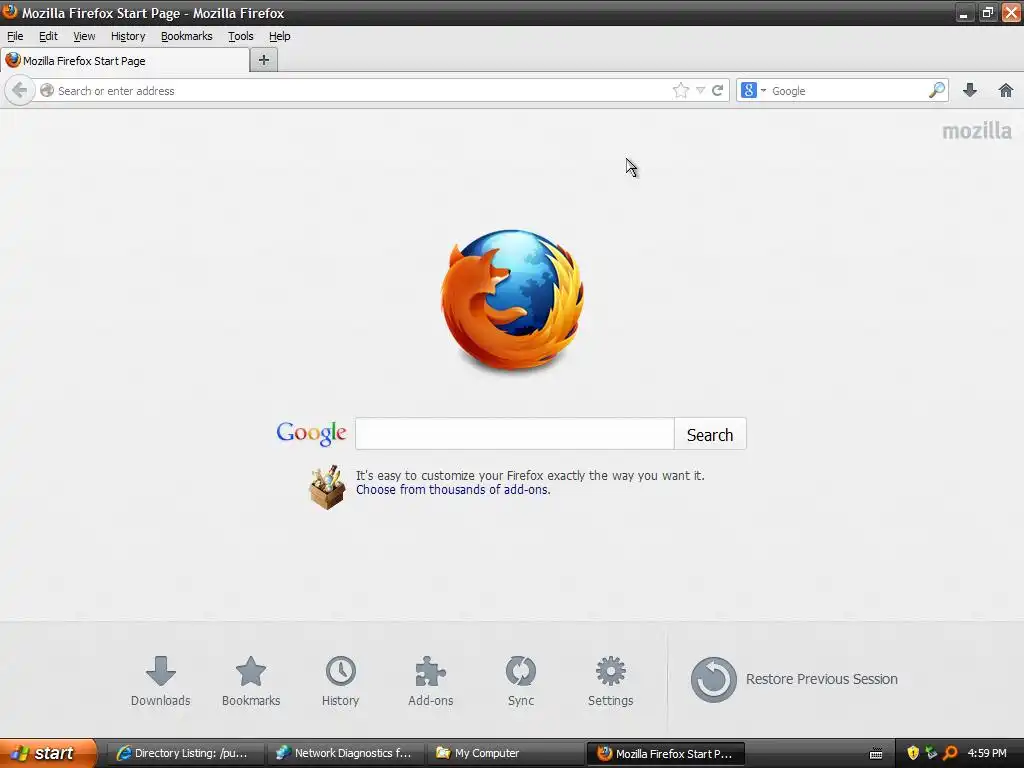Open the Tools menu

click(240, 36)
